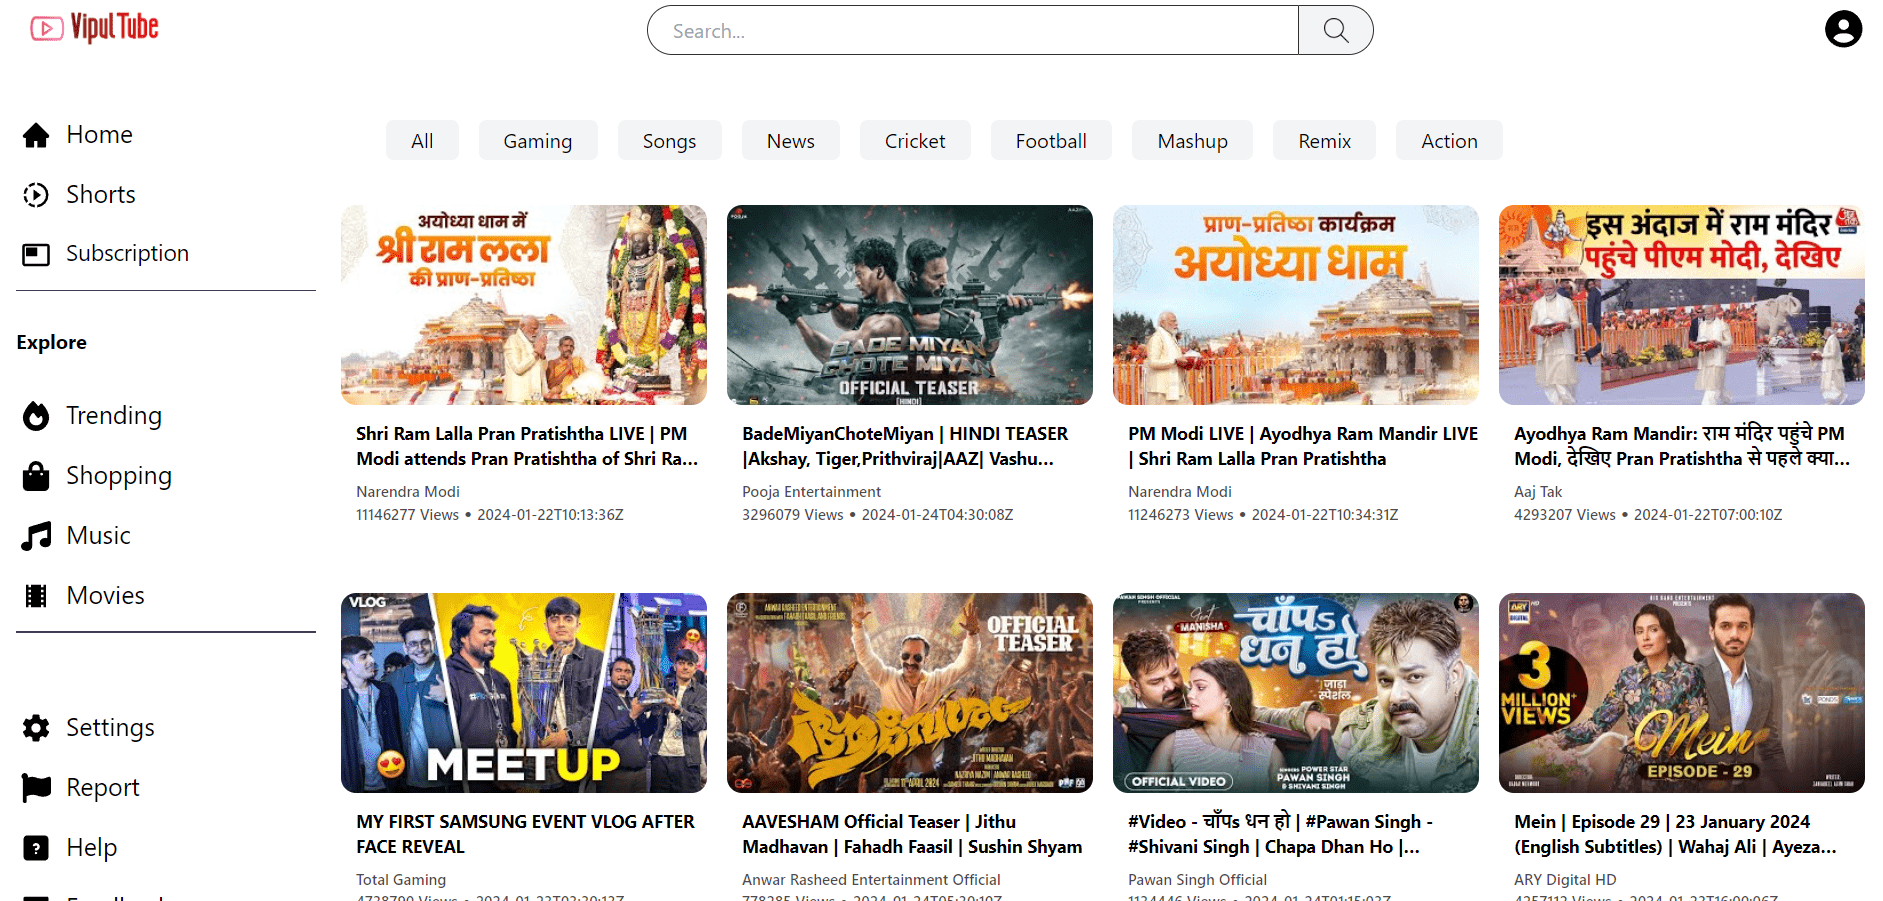Filter videos by Songs
Image resolution: width=1883 pixels, height=901 pixels.
tap(669, 141)
